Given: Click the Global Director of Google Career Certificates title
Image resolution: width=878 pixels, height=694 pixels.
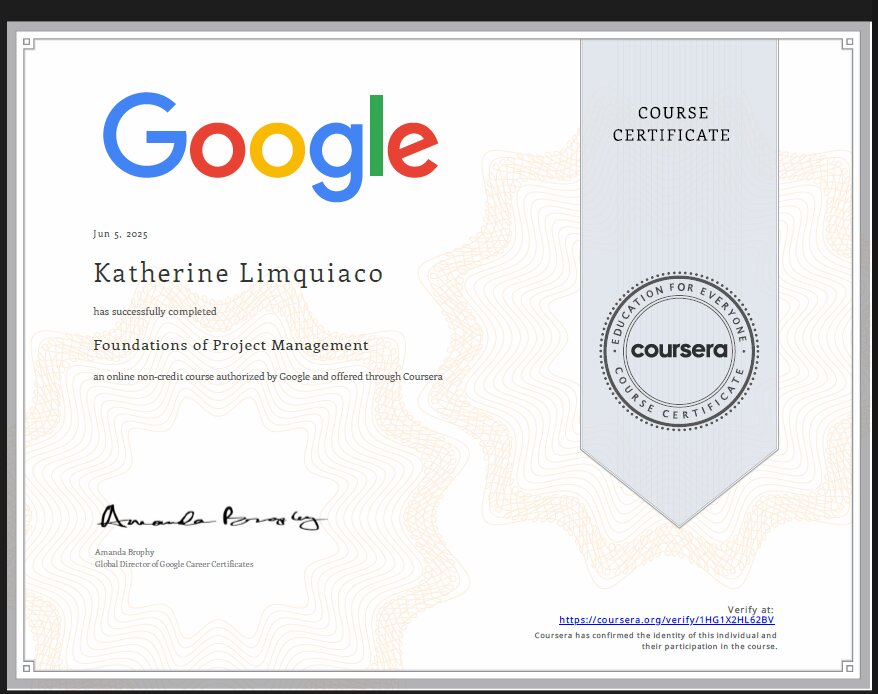Looking at the screenshot, I should [173, 564].
